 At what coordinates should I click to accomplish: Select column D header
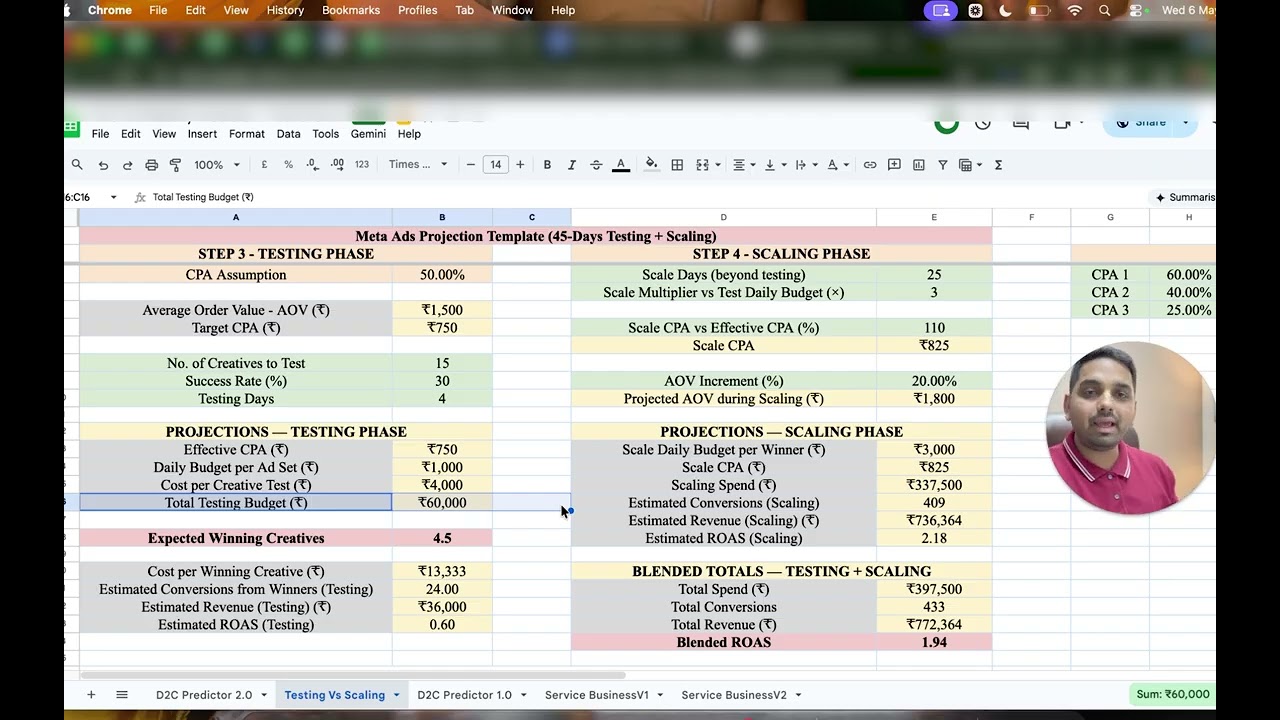click(x=723, y=217)
